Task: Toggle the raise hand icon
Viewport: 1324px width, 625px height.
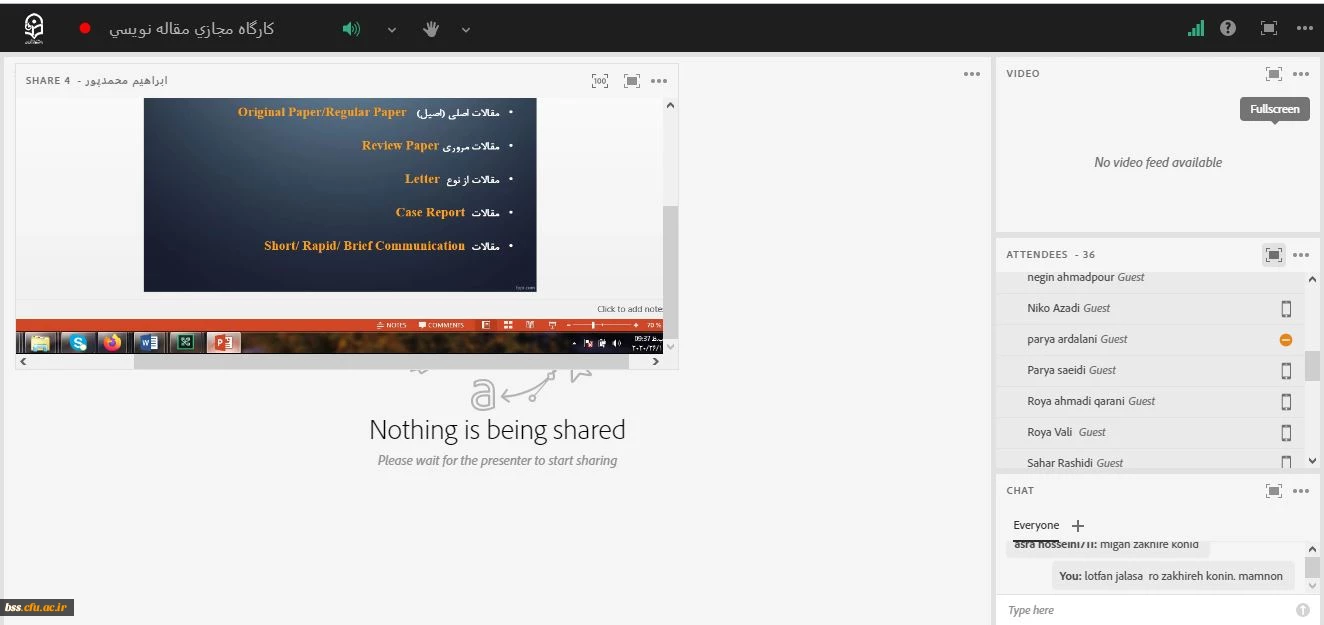Action: 431,29
